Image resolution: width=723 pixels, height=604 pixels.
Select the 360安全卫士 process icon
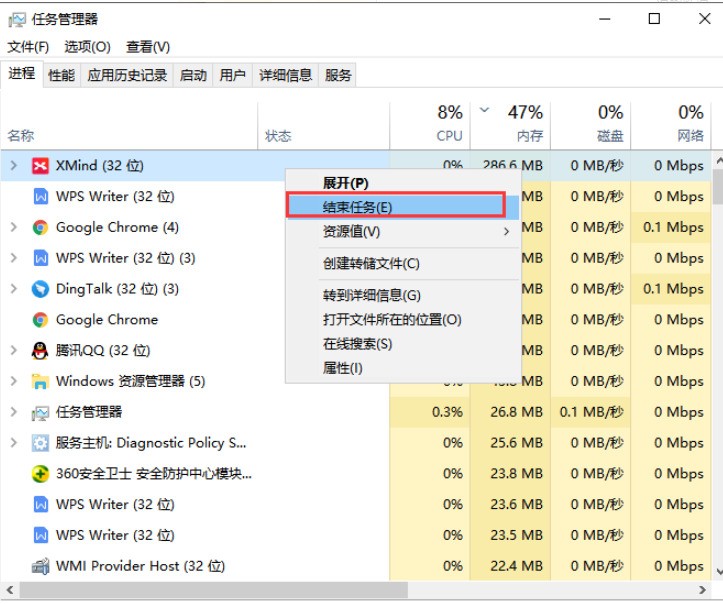(40, 474)
